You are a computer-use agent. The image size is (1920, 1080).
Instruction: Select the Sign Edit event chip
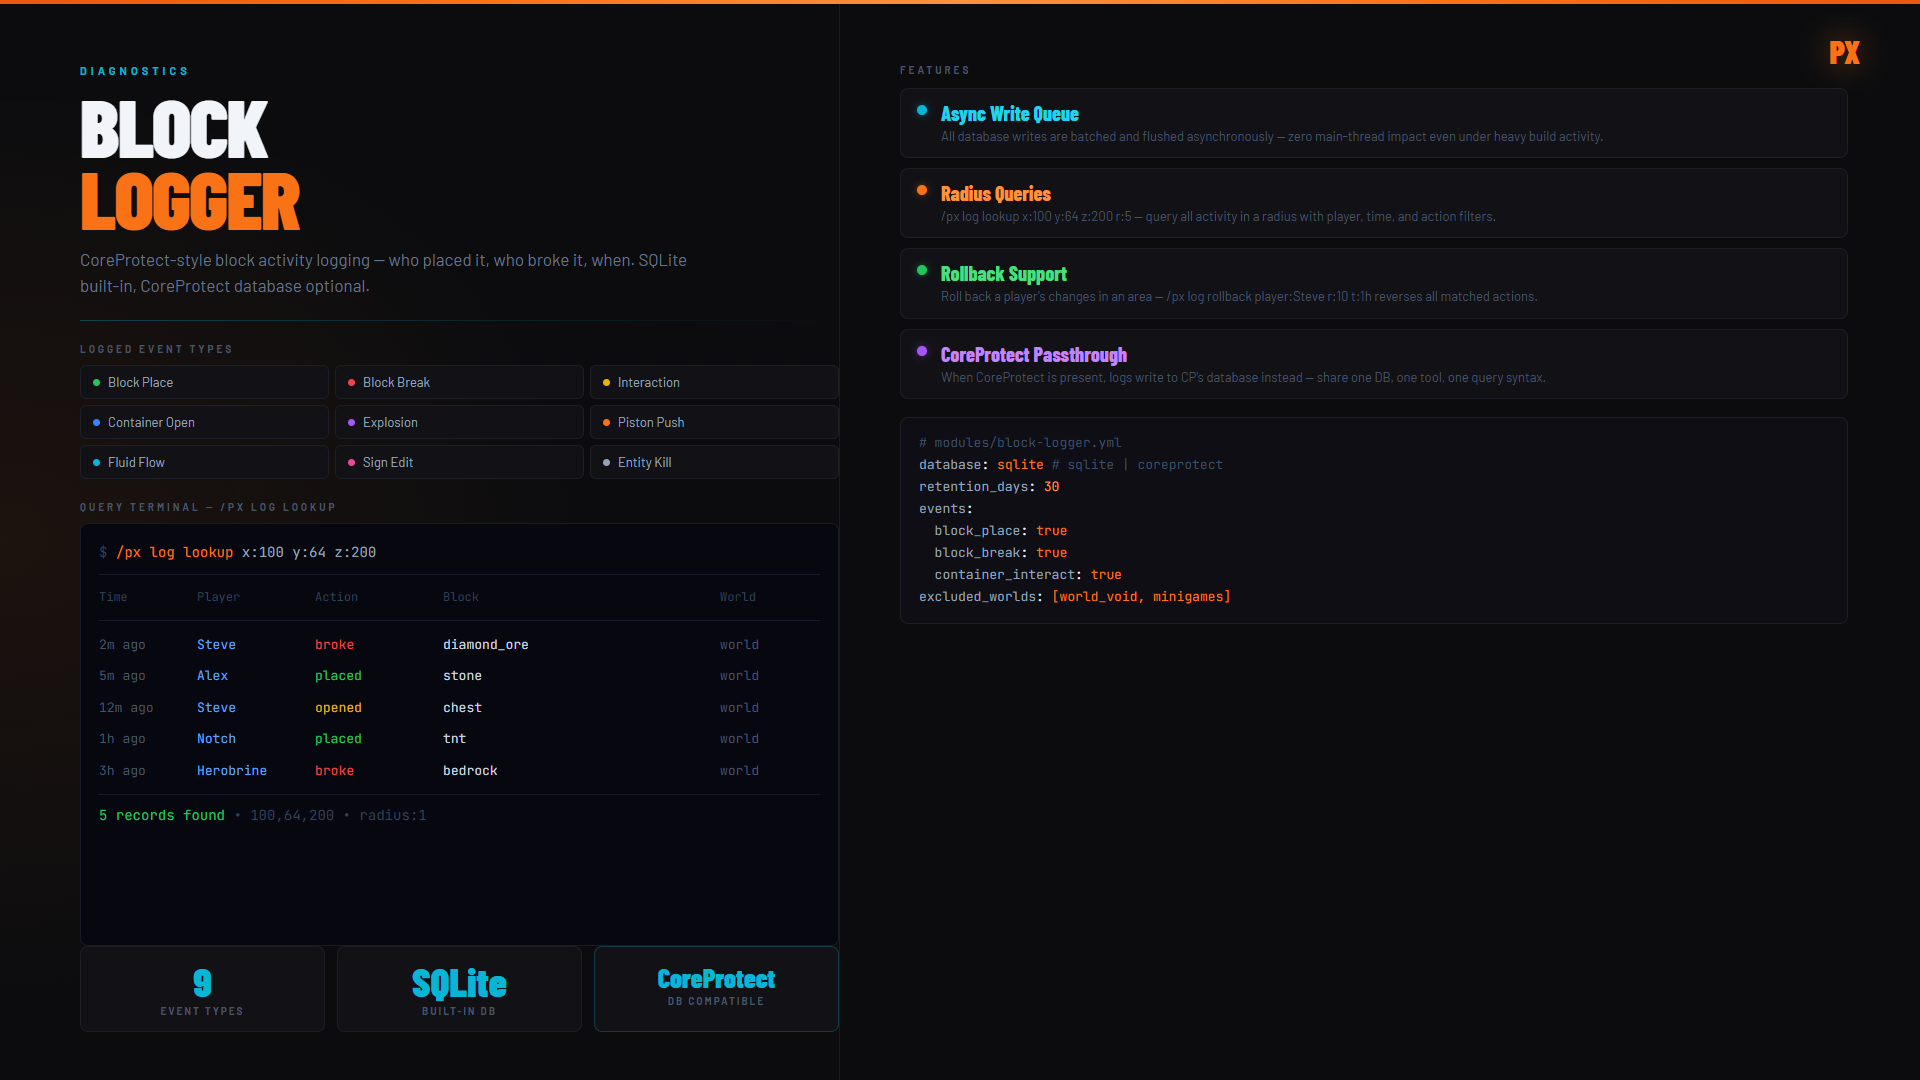tap(459, 462)
